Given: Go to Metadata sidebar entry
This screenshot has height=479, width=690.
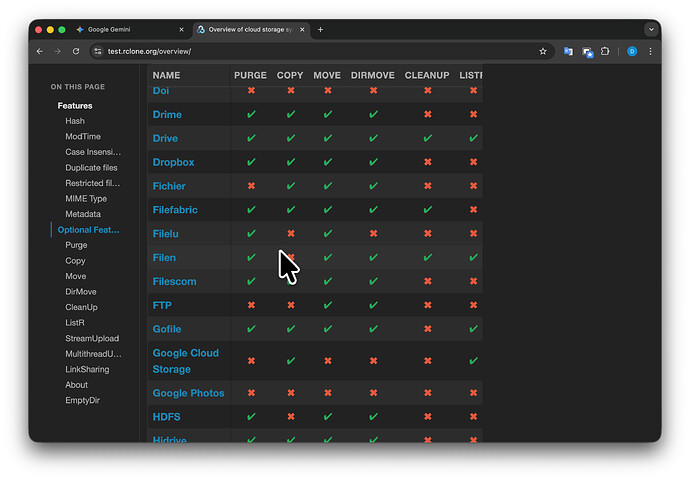Looking at the screenshot, I should (83, 214).
